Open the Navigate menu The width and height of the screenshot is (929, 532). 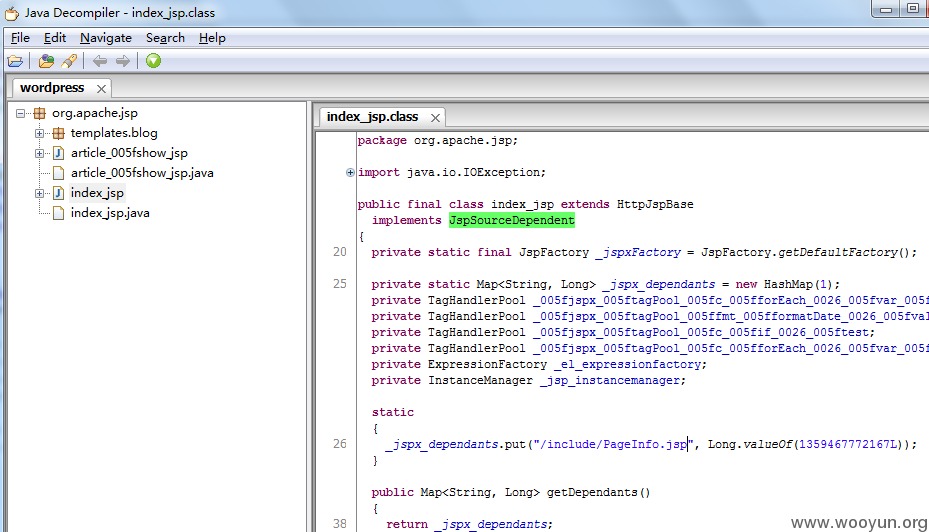click(106, 38)
